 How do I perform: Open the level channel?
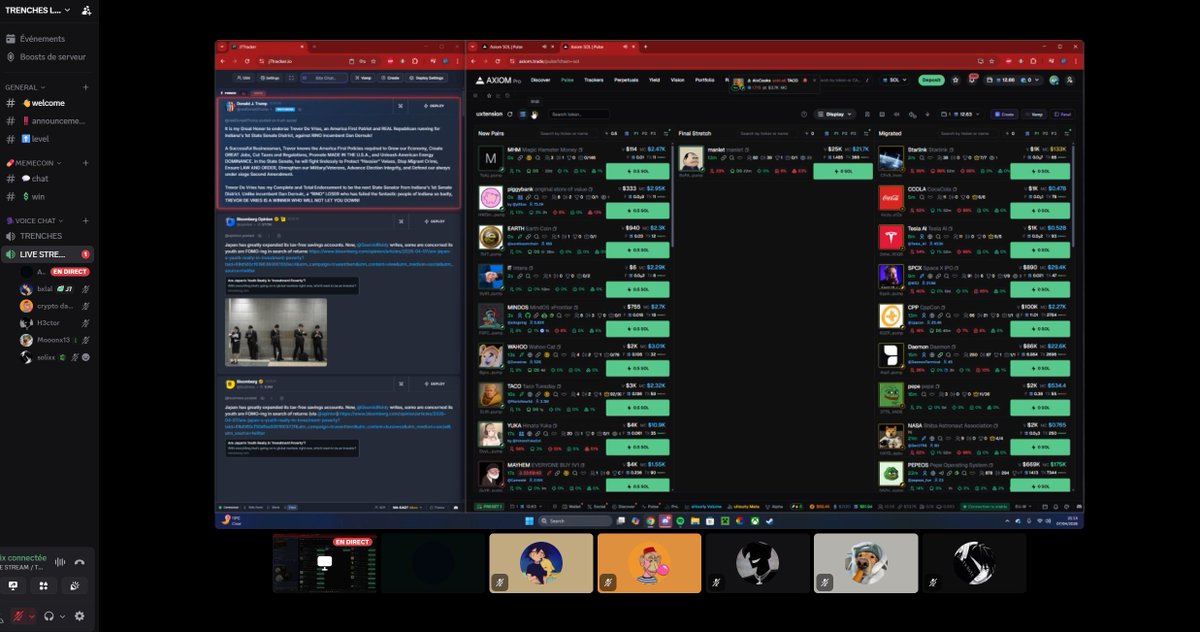(47, 139)
